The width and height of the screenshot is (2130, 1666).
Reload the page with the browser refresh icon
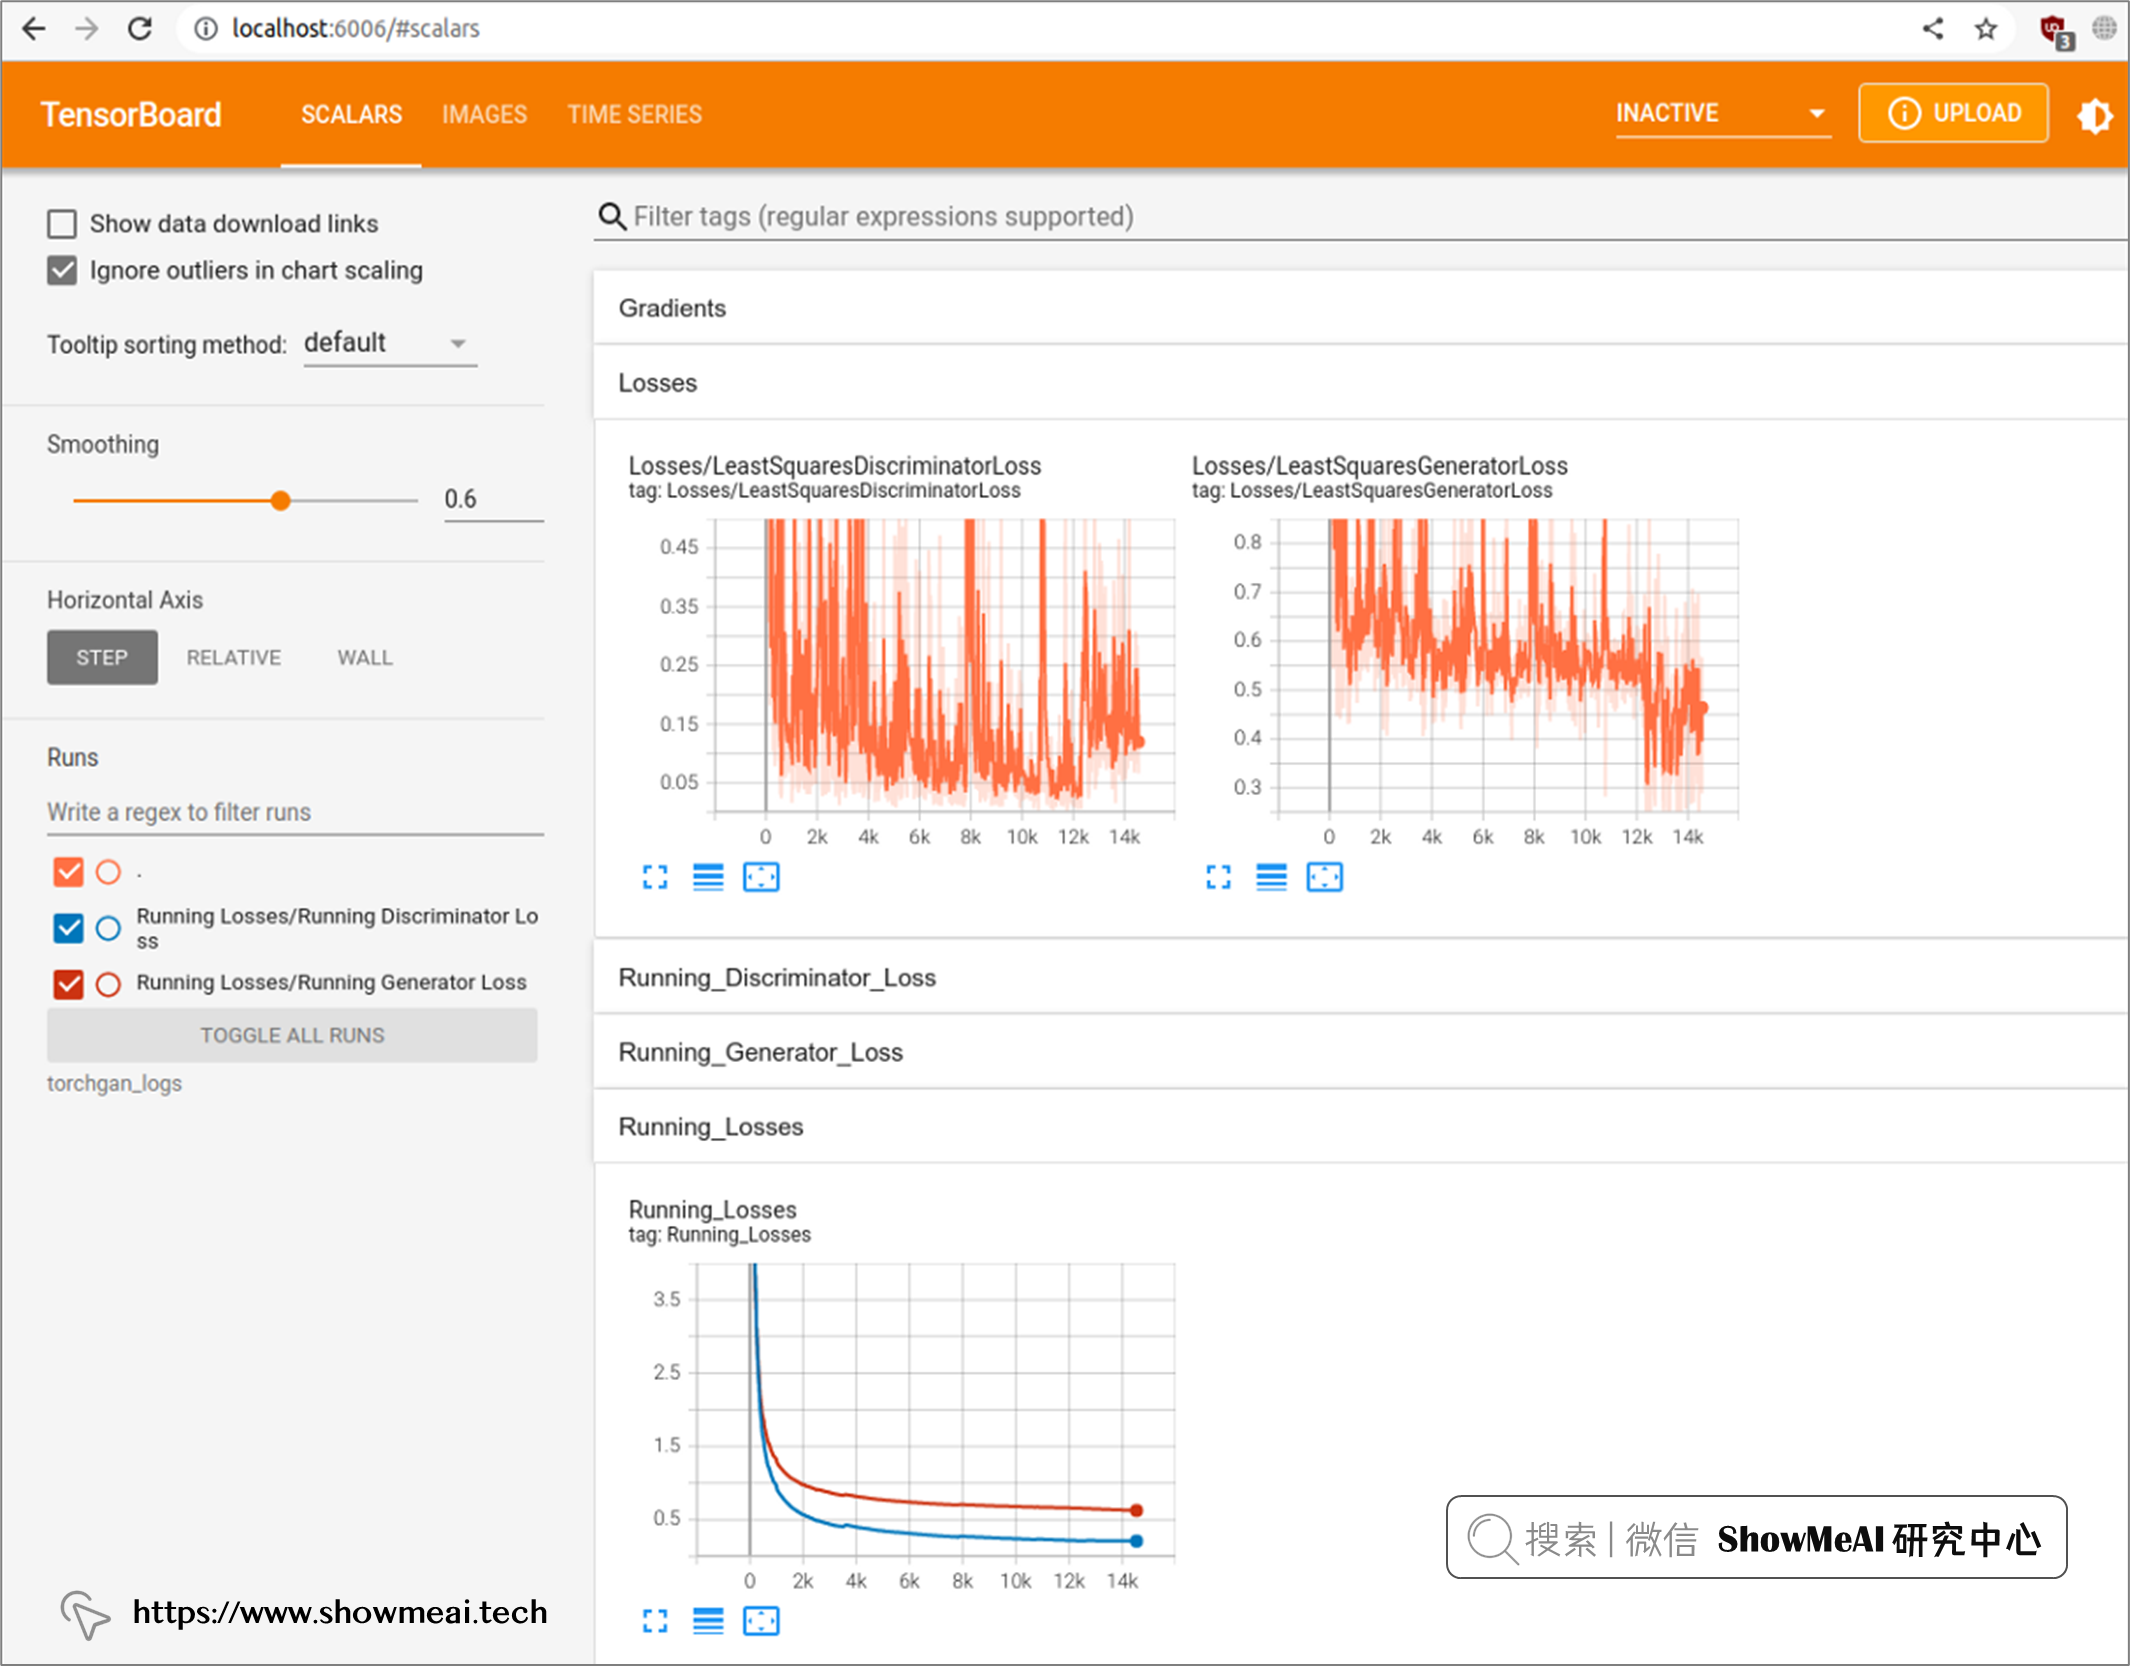click(140, 28)
